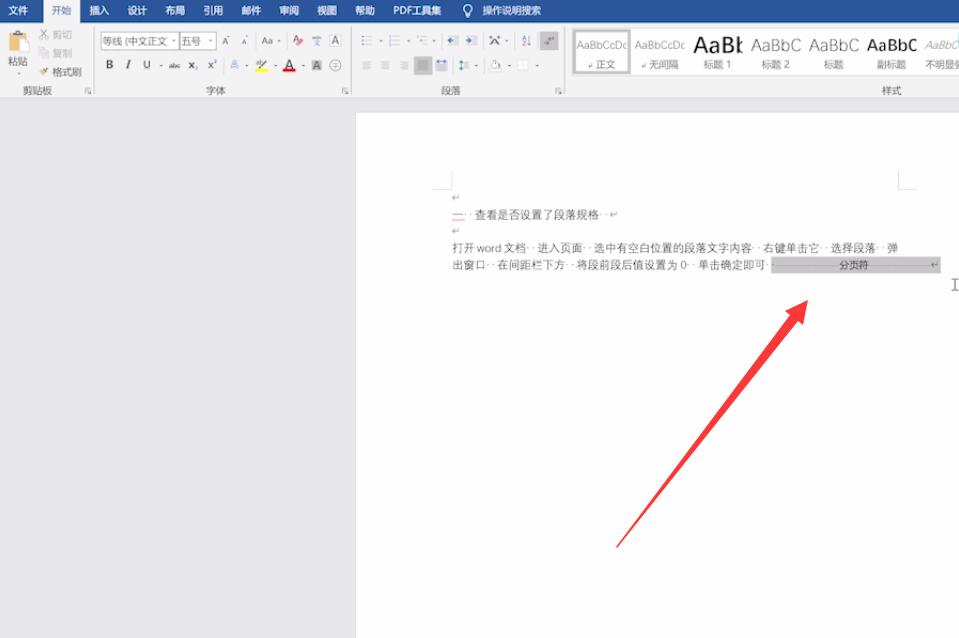Apply red font color with the A icon
959x638 pixels.
[x=289, y=65]
